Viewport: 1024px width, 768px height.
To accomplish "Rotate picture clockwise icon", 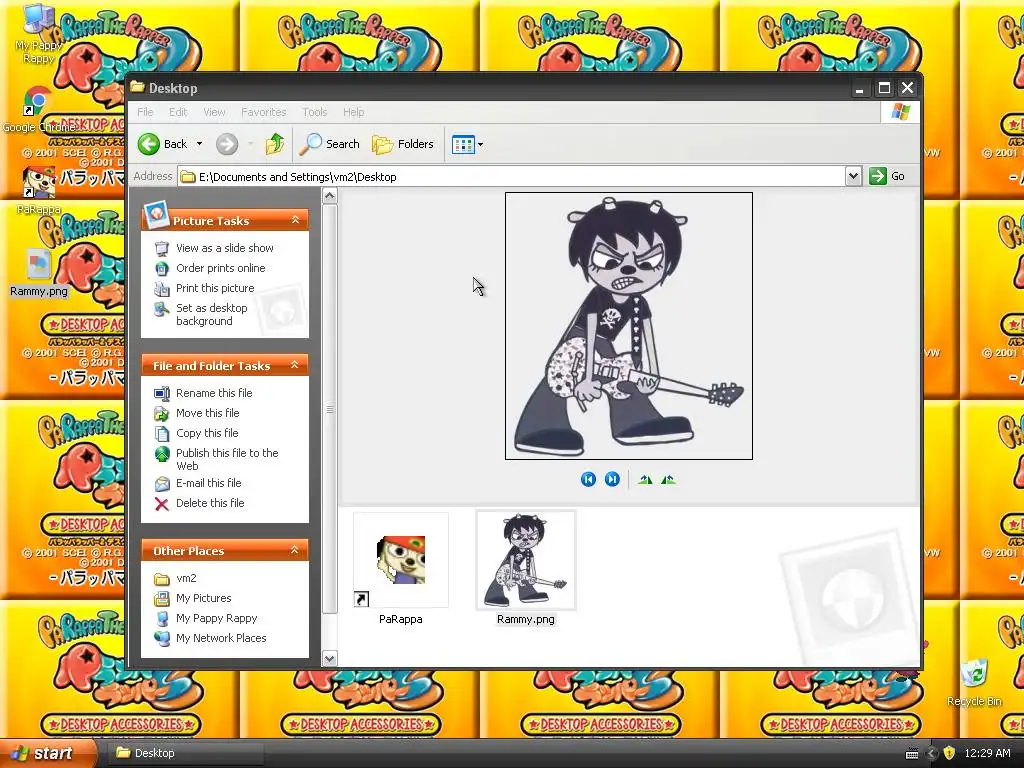I will [645, 479].
